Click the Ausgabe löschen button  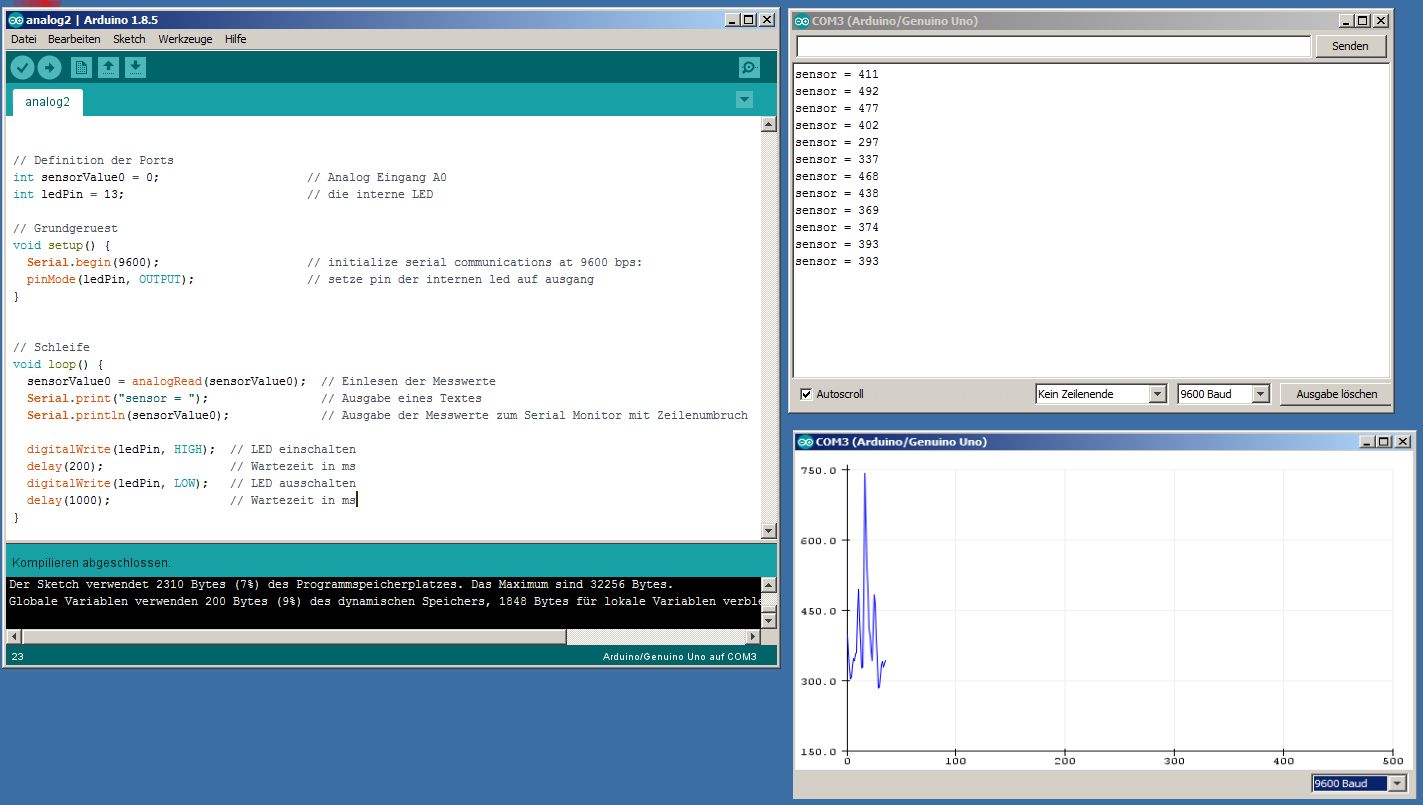coord(1336,394)
